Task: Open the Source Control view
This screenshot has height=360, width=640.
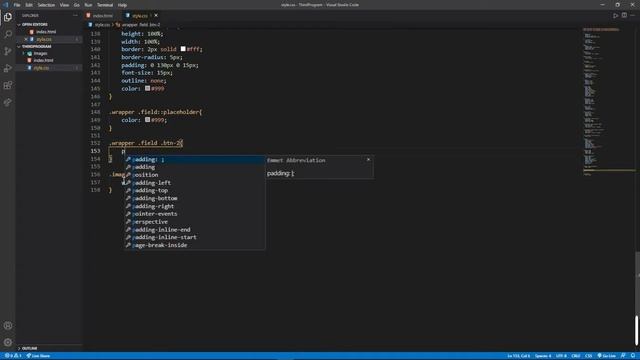Action: click(x=8, y=51)
